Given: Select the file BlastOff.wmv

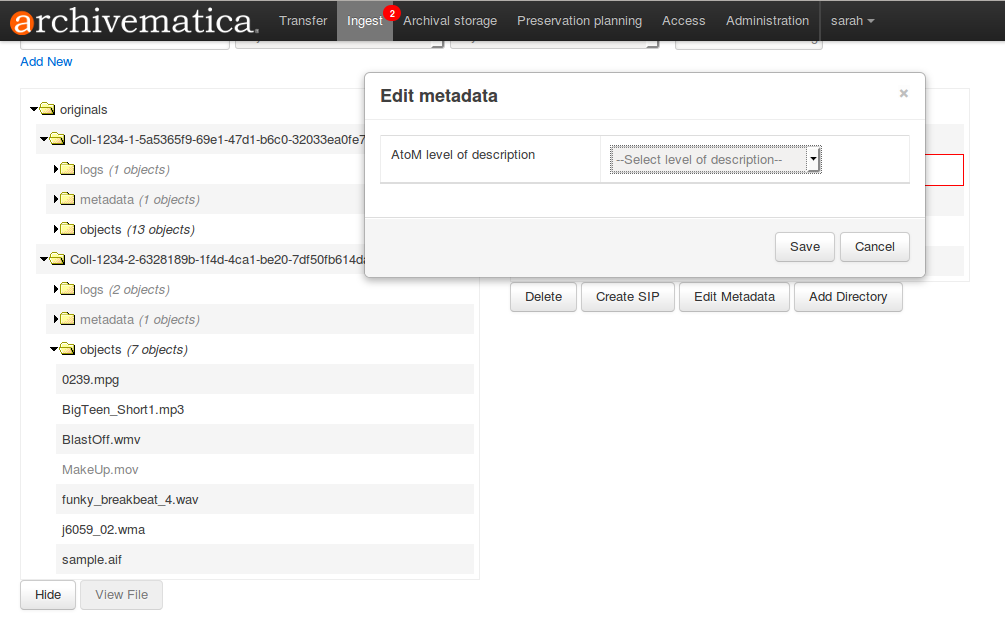Looking at the screenshot, I should click(94, 439).
